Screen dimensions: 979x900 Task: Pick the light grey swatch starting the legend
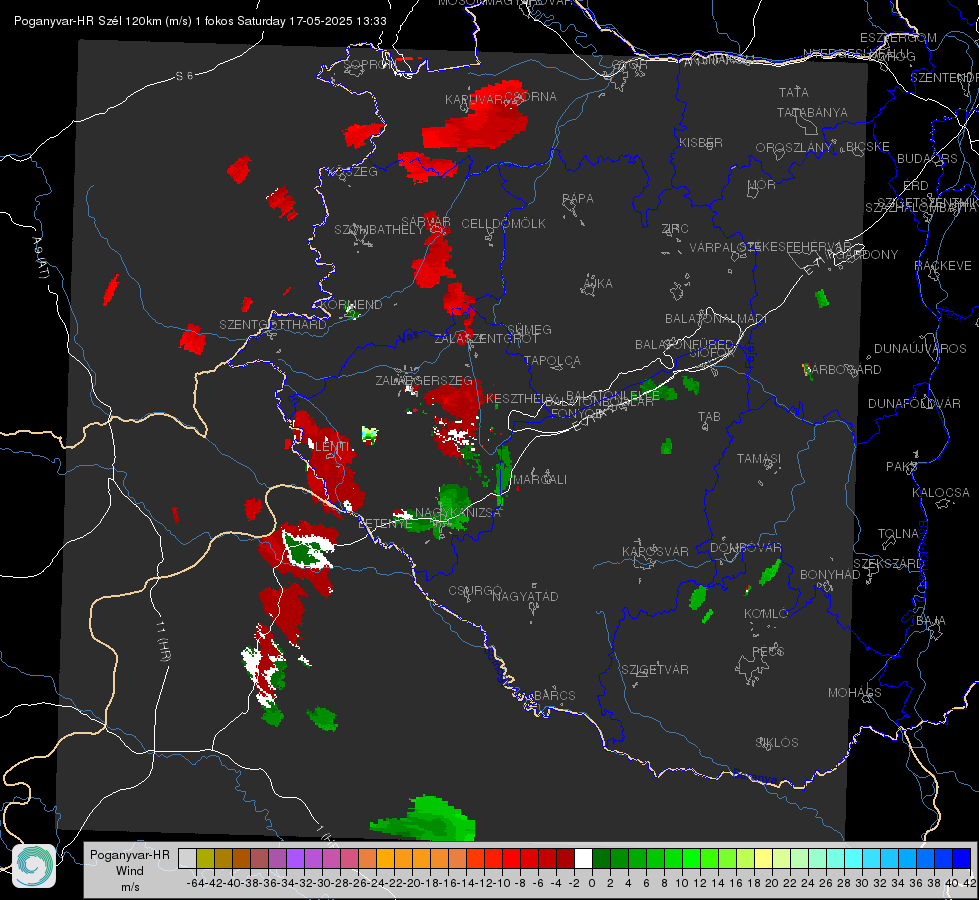(x=187, y=858)
